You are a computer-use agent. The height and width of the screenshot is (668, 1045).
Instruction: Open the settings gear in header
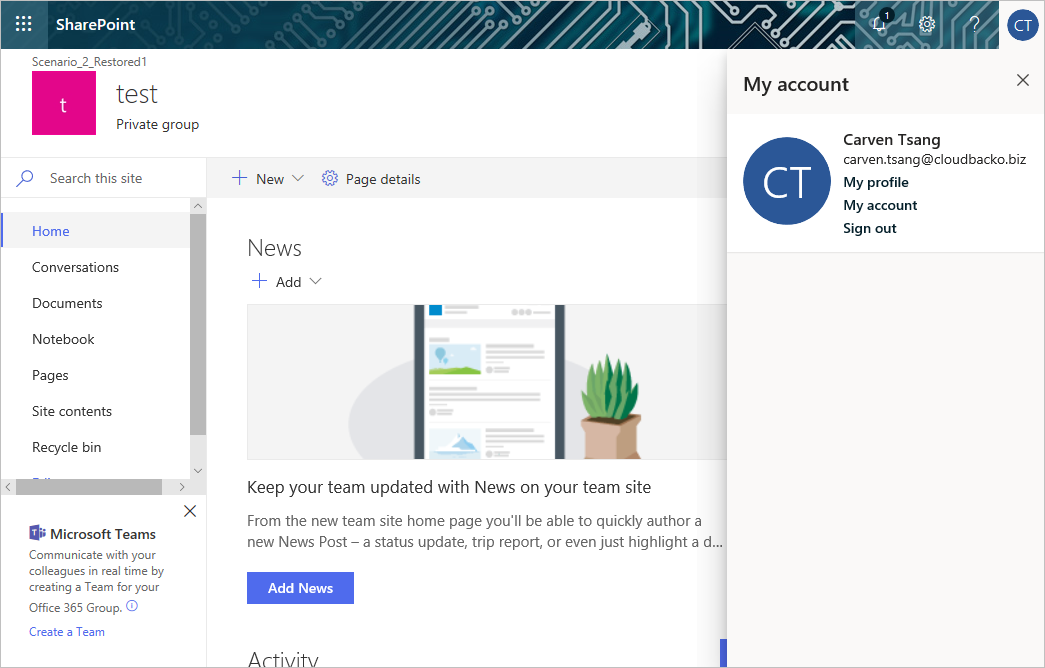[x=927, y=25]
